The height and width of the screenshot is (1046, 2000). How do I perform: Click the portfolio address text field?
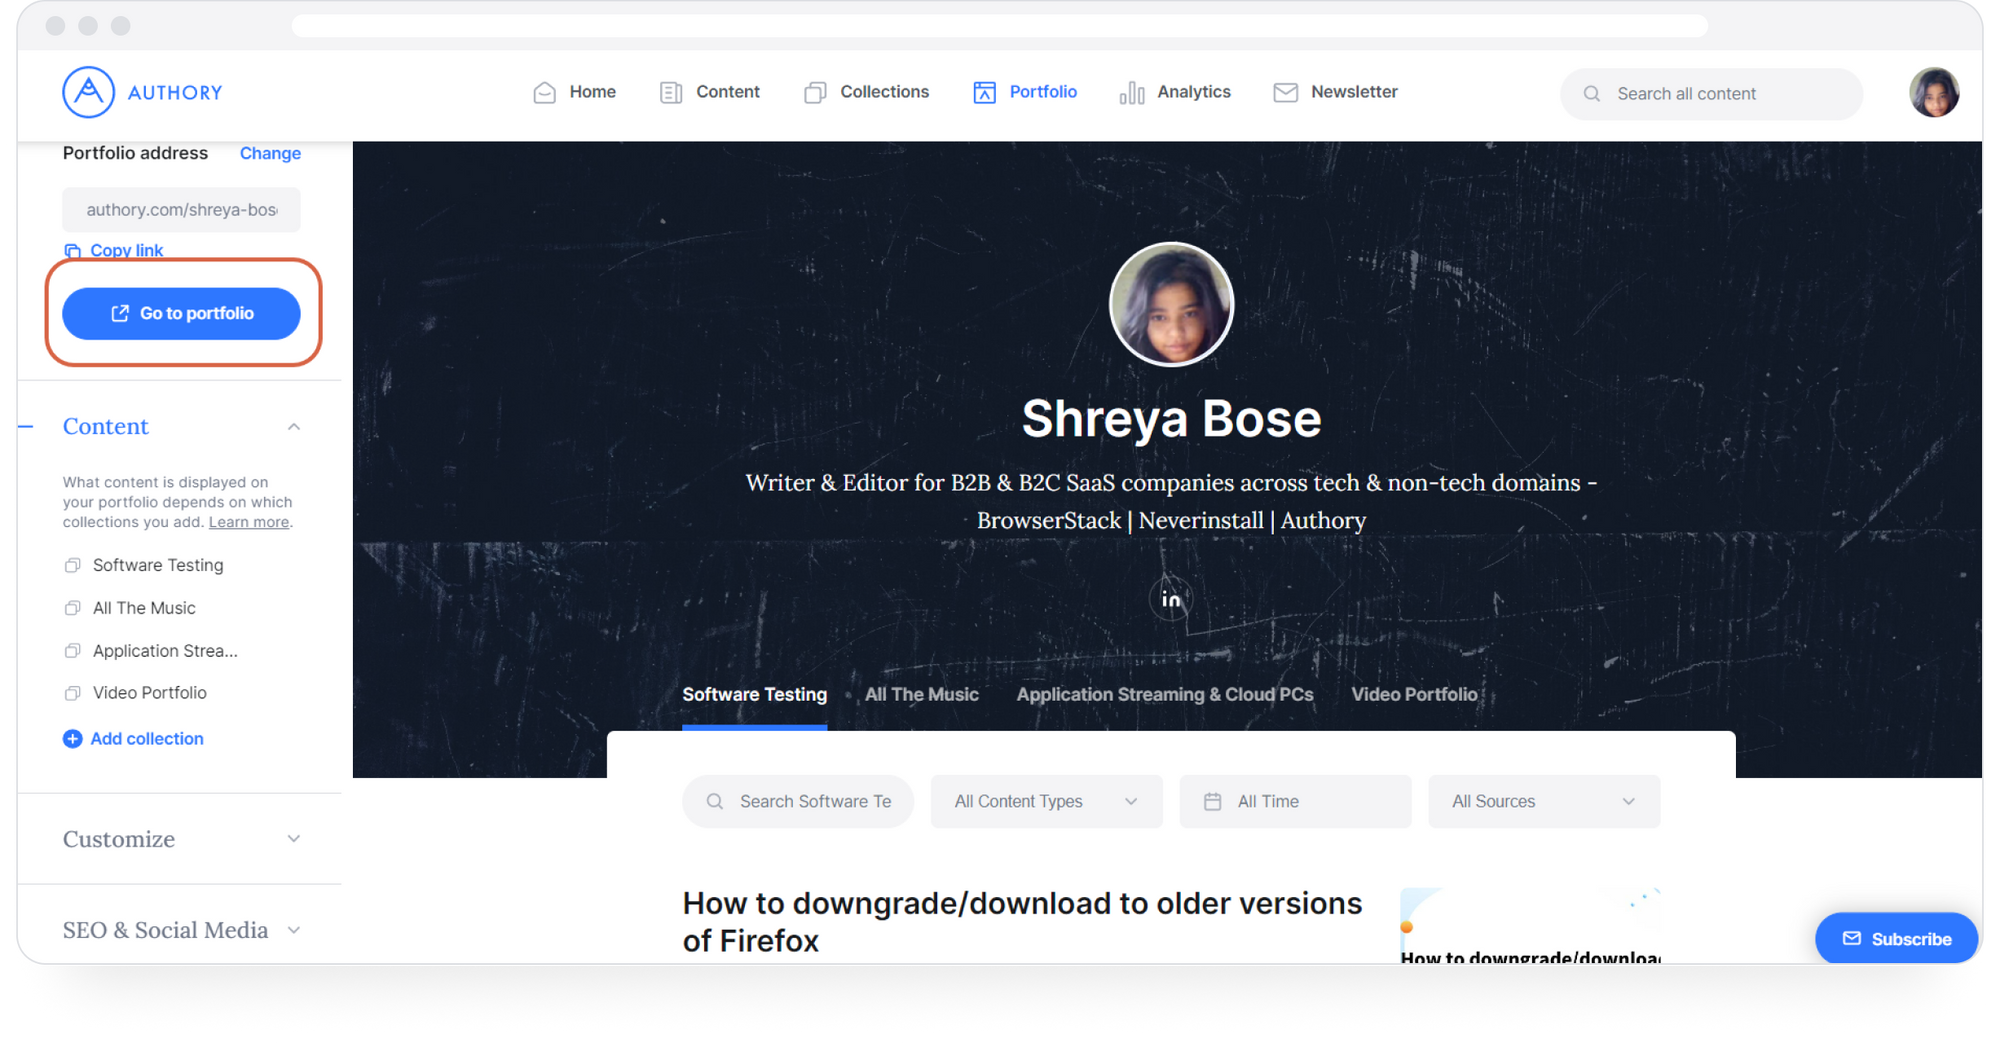coord(181,210)
